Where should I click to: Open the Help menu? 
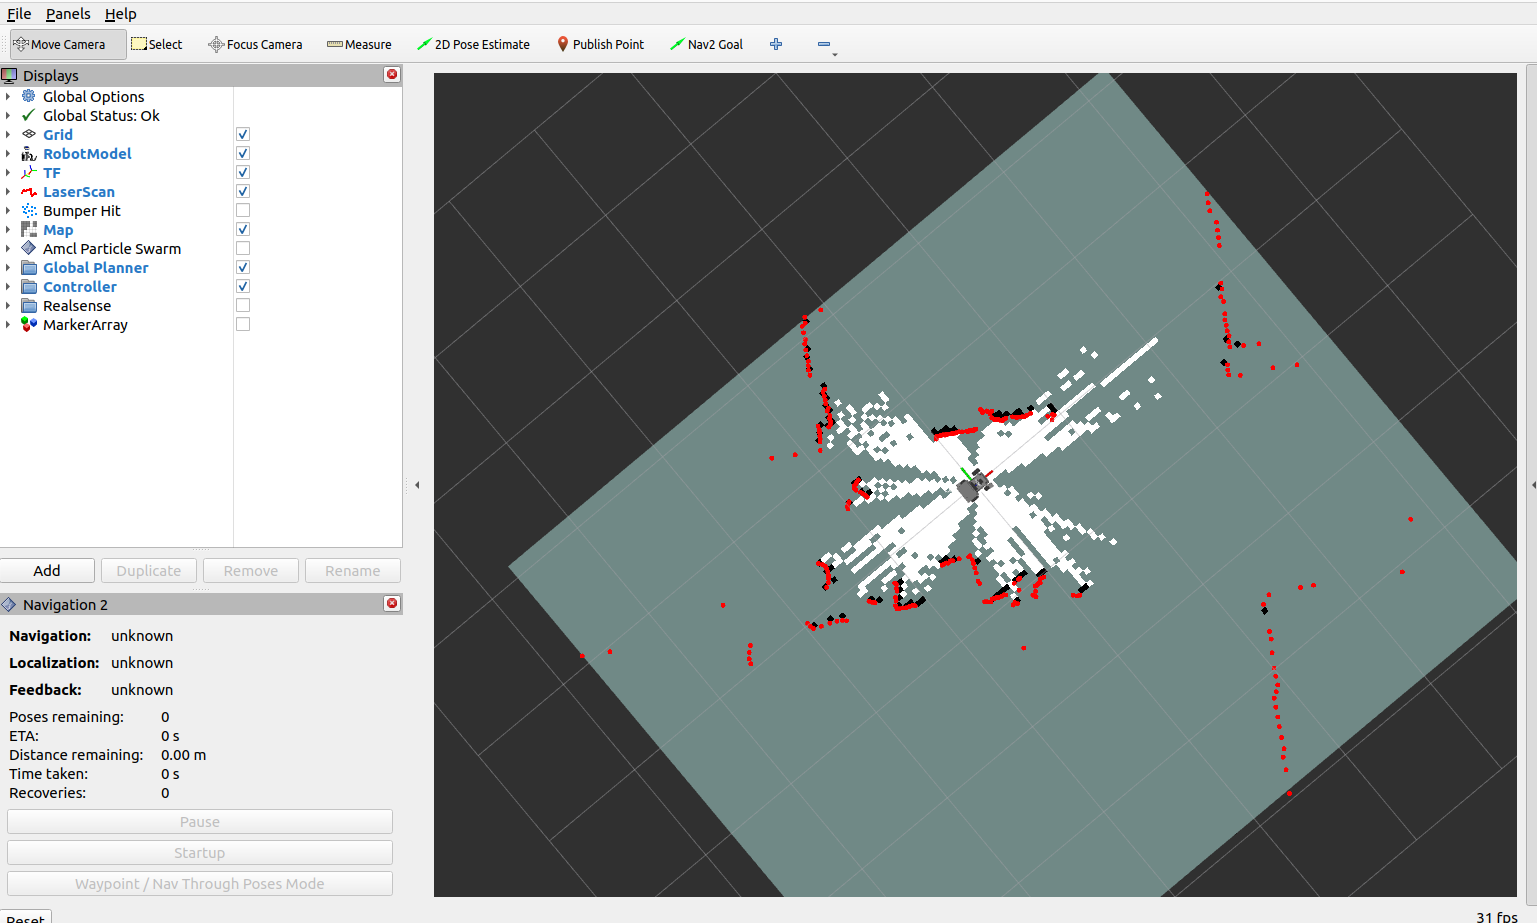[x=120, y=14]
